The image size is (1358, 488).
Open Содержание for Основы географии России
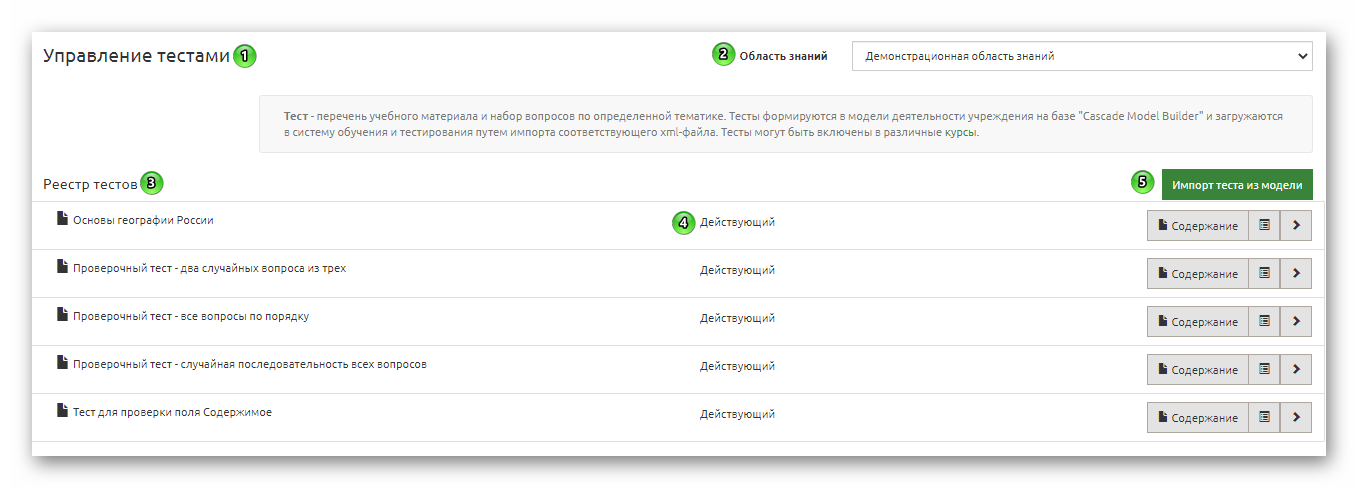(1198, 226)
